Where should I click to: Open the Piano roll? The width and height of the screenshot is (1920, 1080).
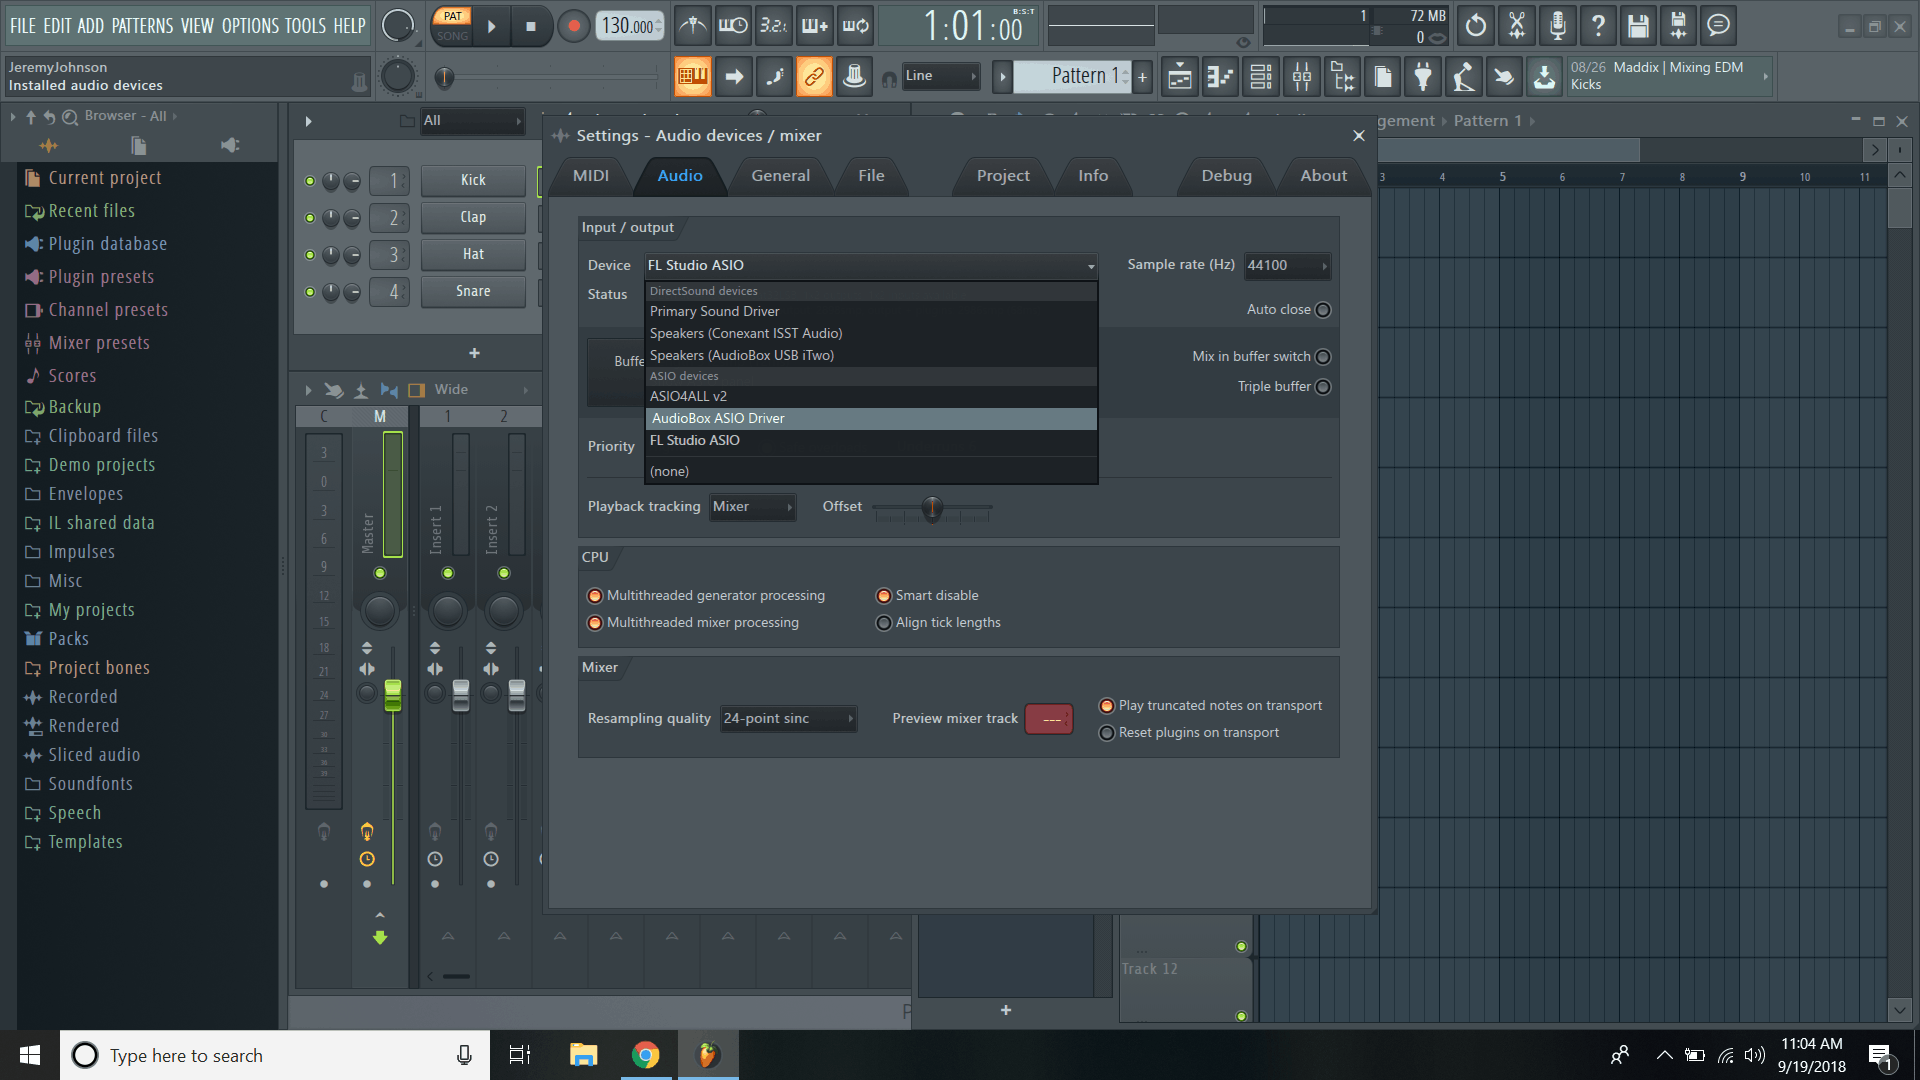tap(1219, 76)
